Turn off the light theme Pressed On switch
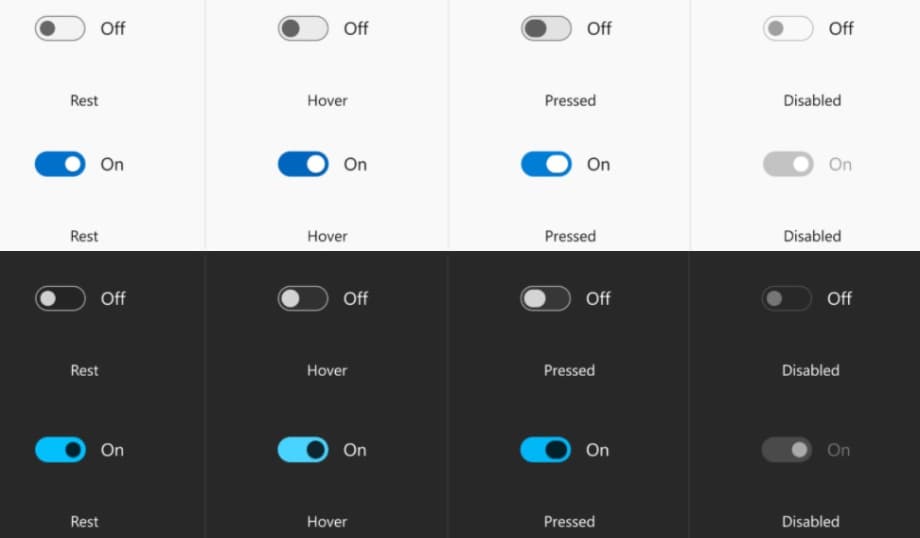This screenshot has width=920, height=538. point(546,164)
